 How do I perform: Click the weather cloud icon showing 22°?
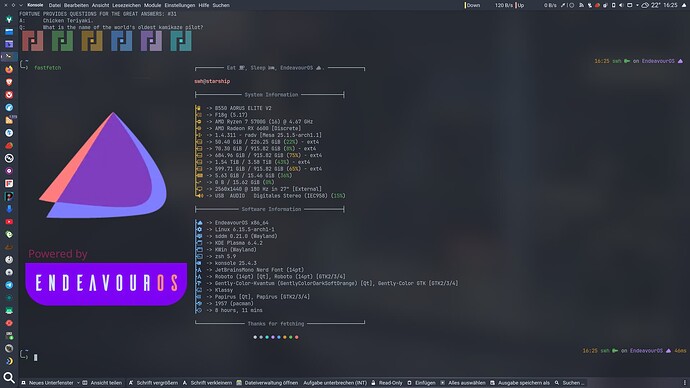click(645, 5)
